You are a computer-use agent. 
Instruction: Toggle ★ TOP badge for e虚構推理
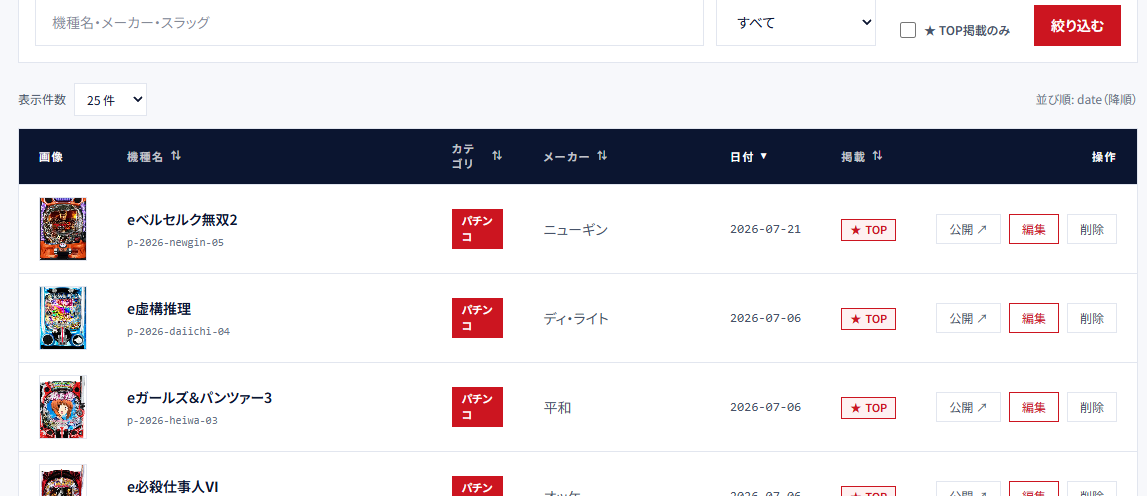coord(868,319)
